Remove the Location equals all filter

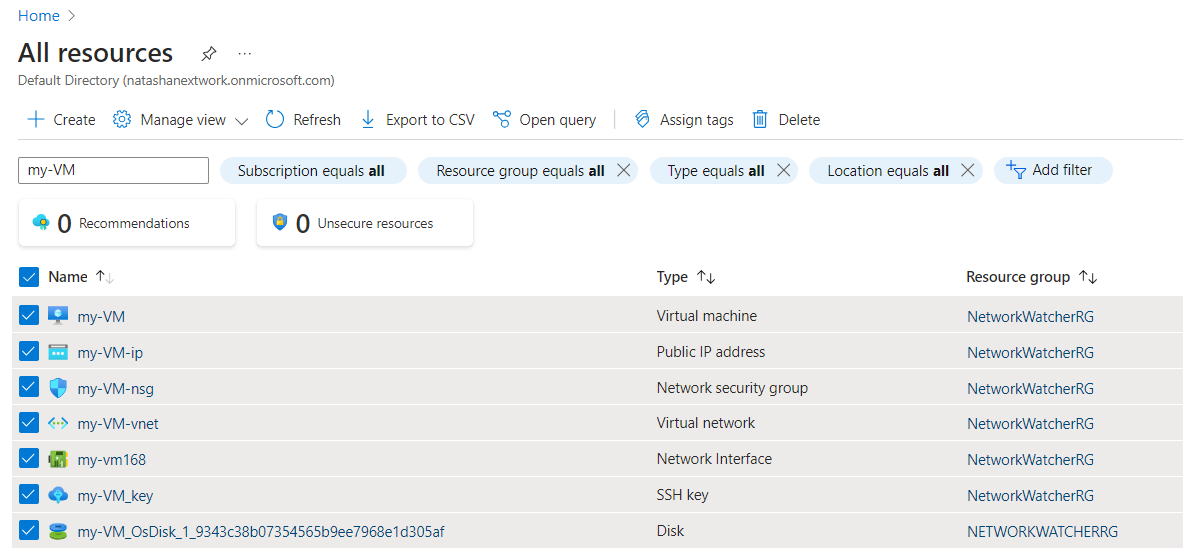point(967,171)
